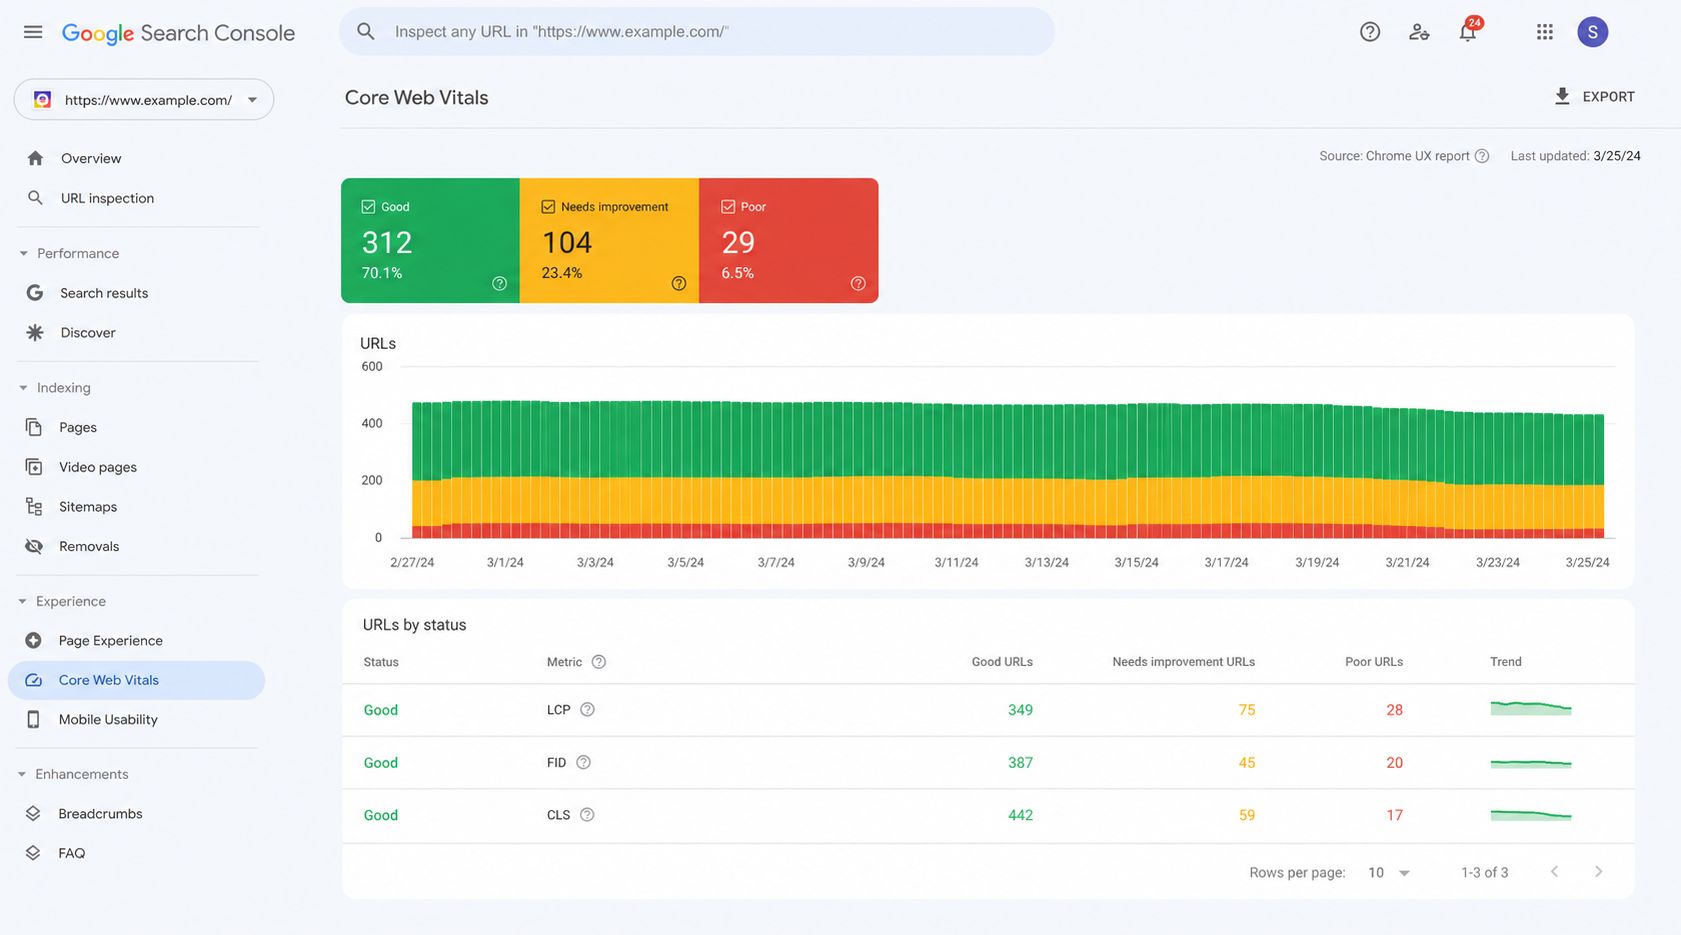Viewport: 1681px width, 935px height.
Task: Click the Pages icon in sidebar
Action: [x=34, y=427]
